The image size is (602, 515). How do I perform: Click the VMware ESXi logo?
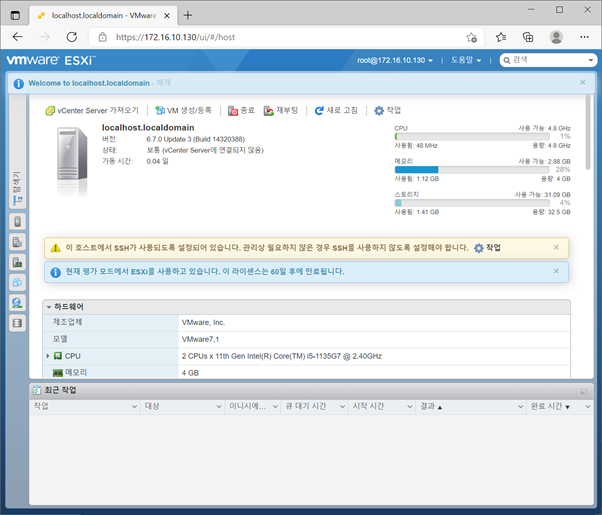click(x=51, y=60)
